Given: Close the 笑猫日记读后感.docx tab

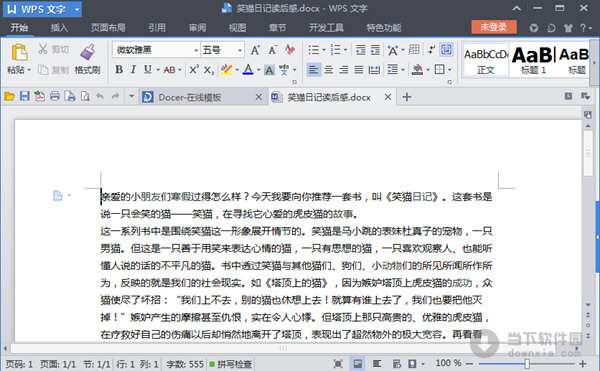Looking at the screenshot, I should [388, 97].
